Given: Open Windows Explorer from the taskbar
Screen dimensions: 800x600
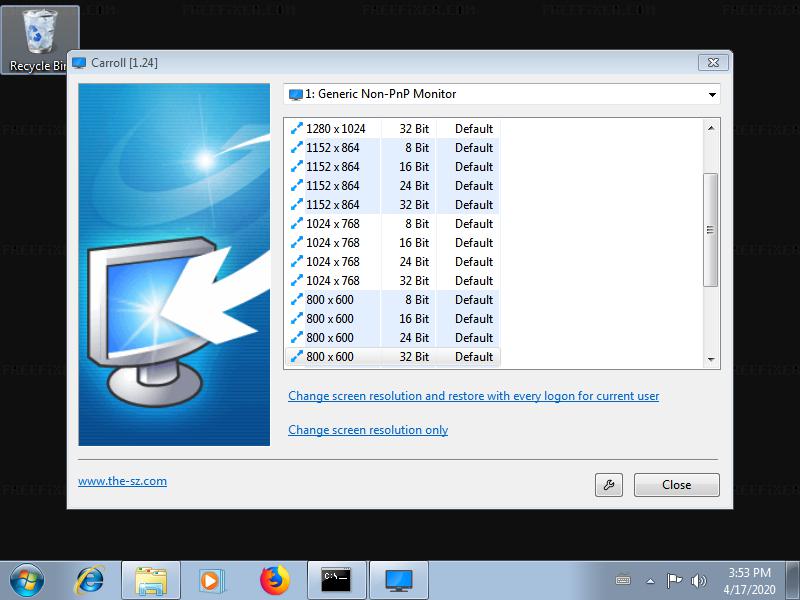Looking at the screenshot, I should [151, 581].
